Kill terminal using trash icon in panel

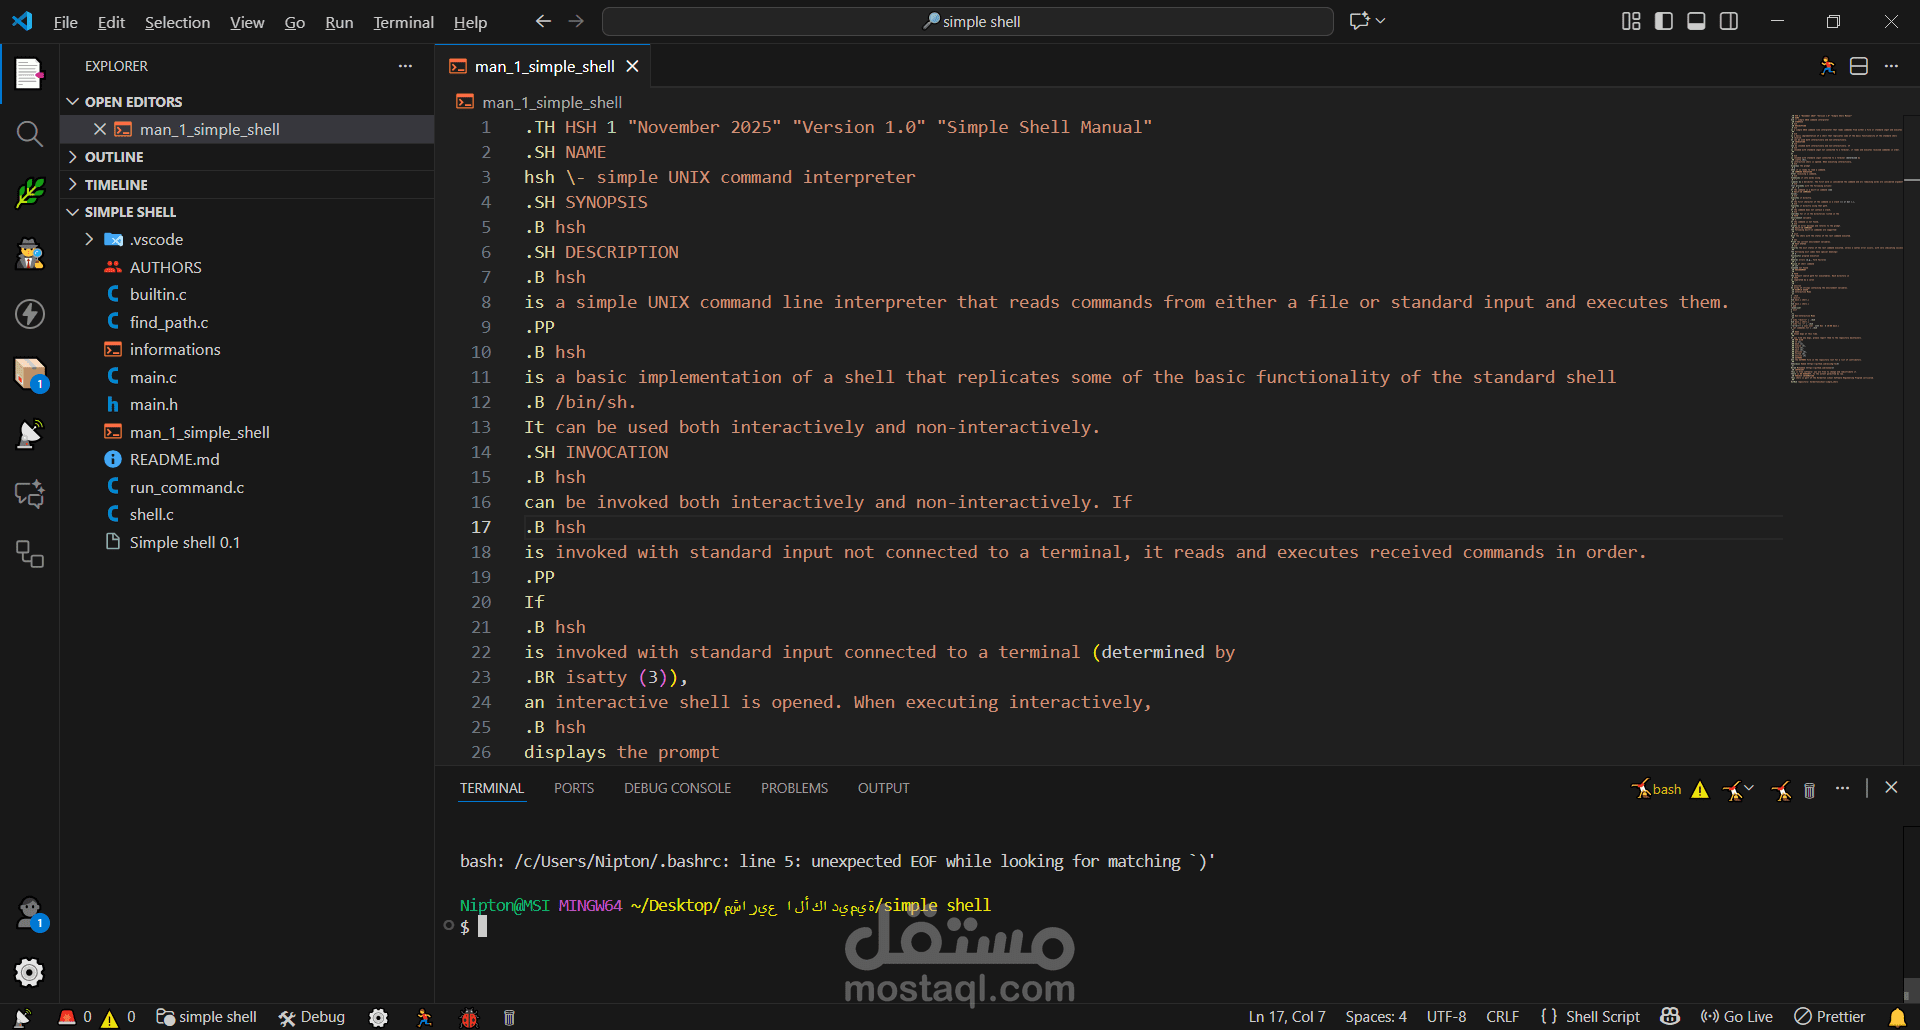(x=1809, y=790)
